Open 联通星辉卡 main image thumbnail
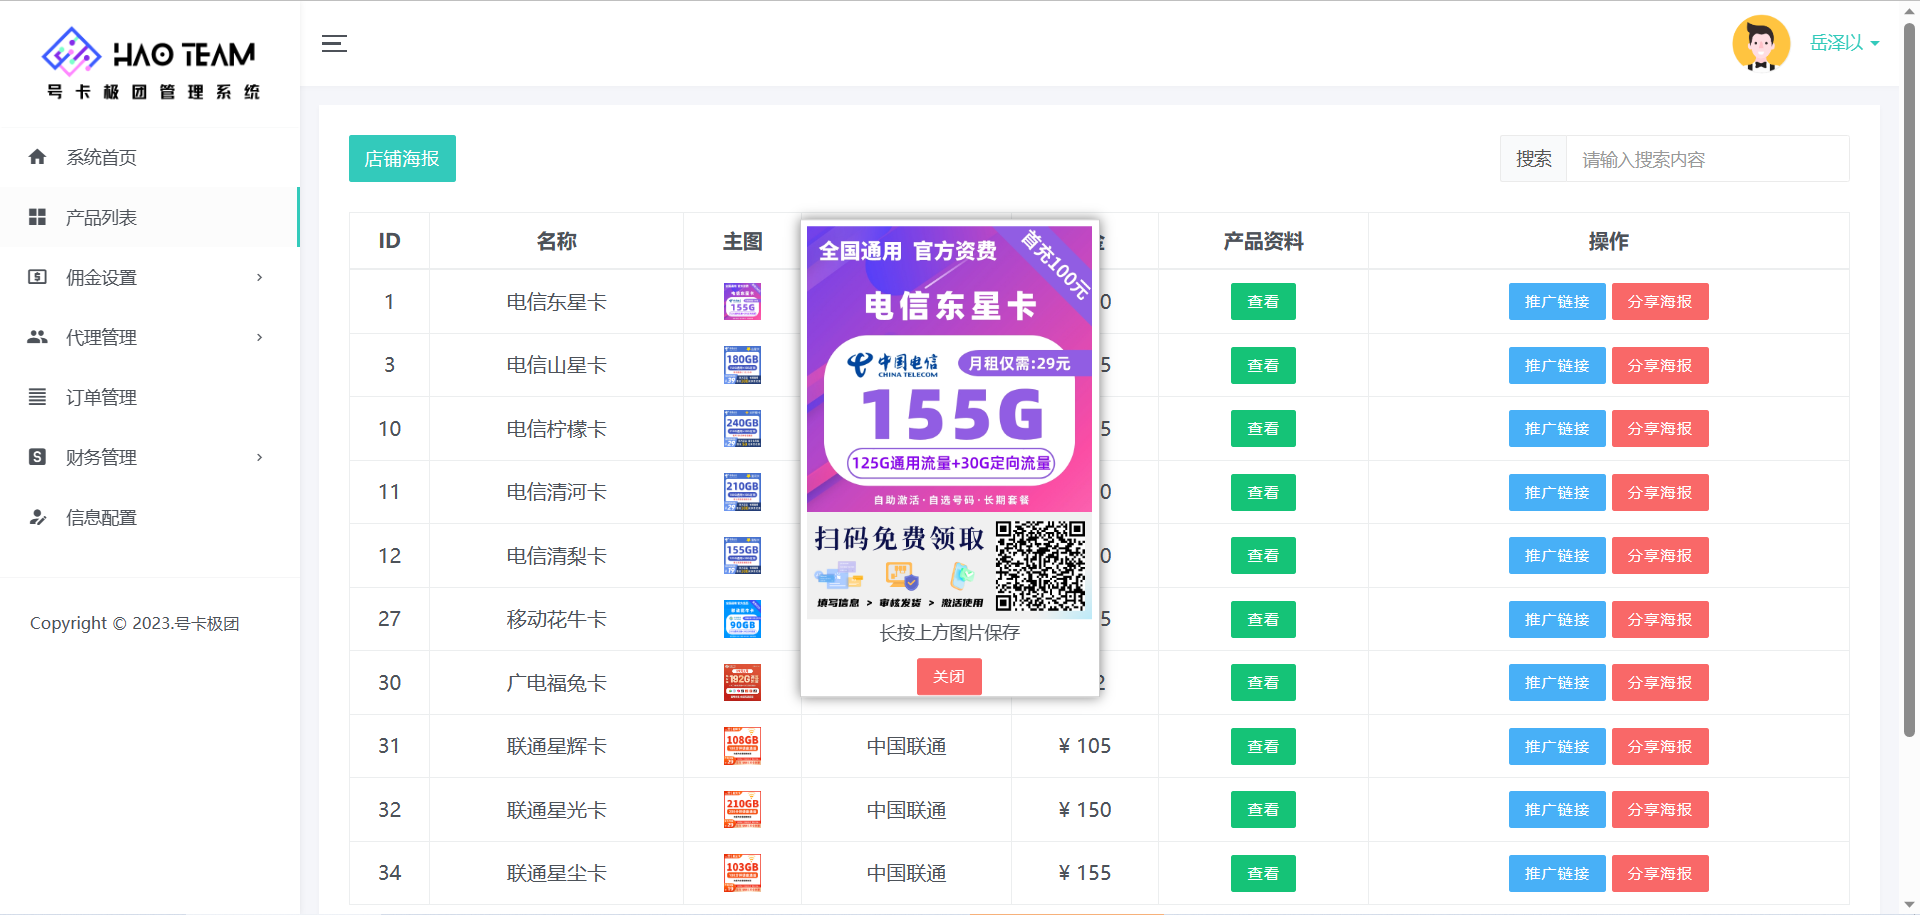This screenshot has width=1920, height=915. (x=742, y=746)
